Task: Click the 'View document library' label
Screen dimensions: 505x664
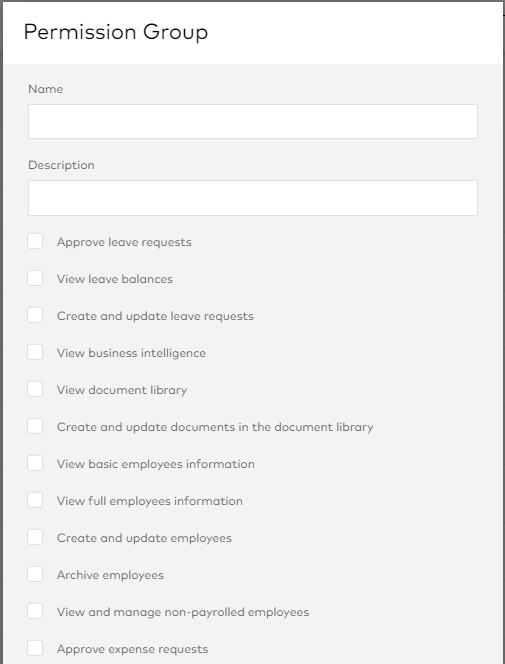Action: 122,390
